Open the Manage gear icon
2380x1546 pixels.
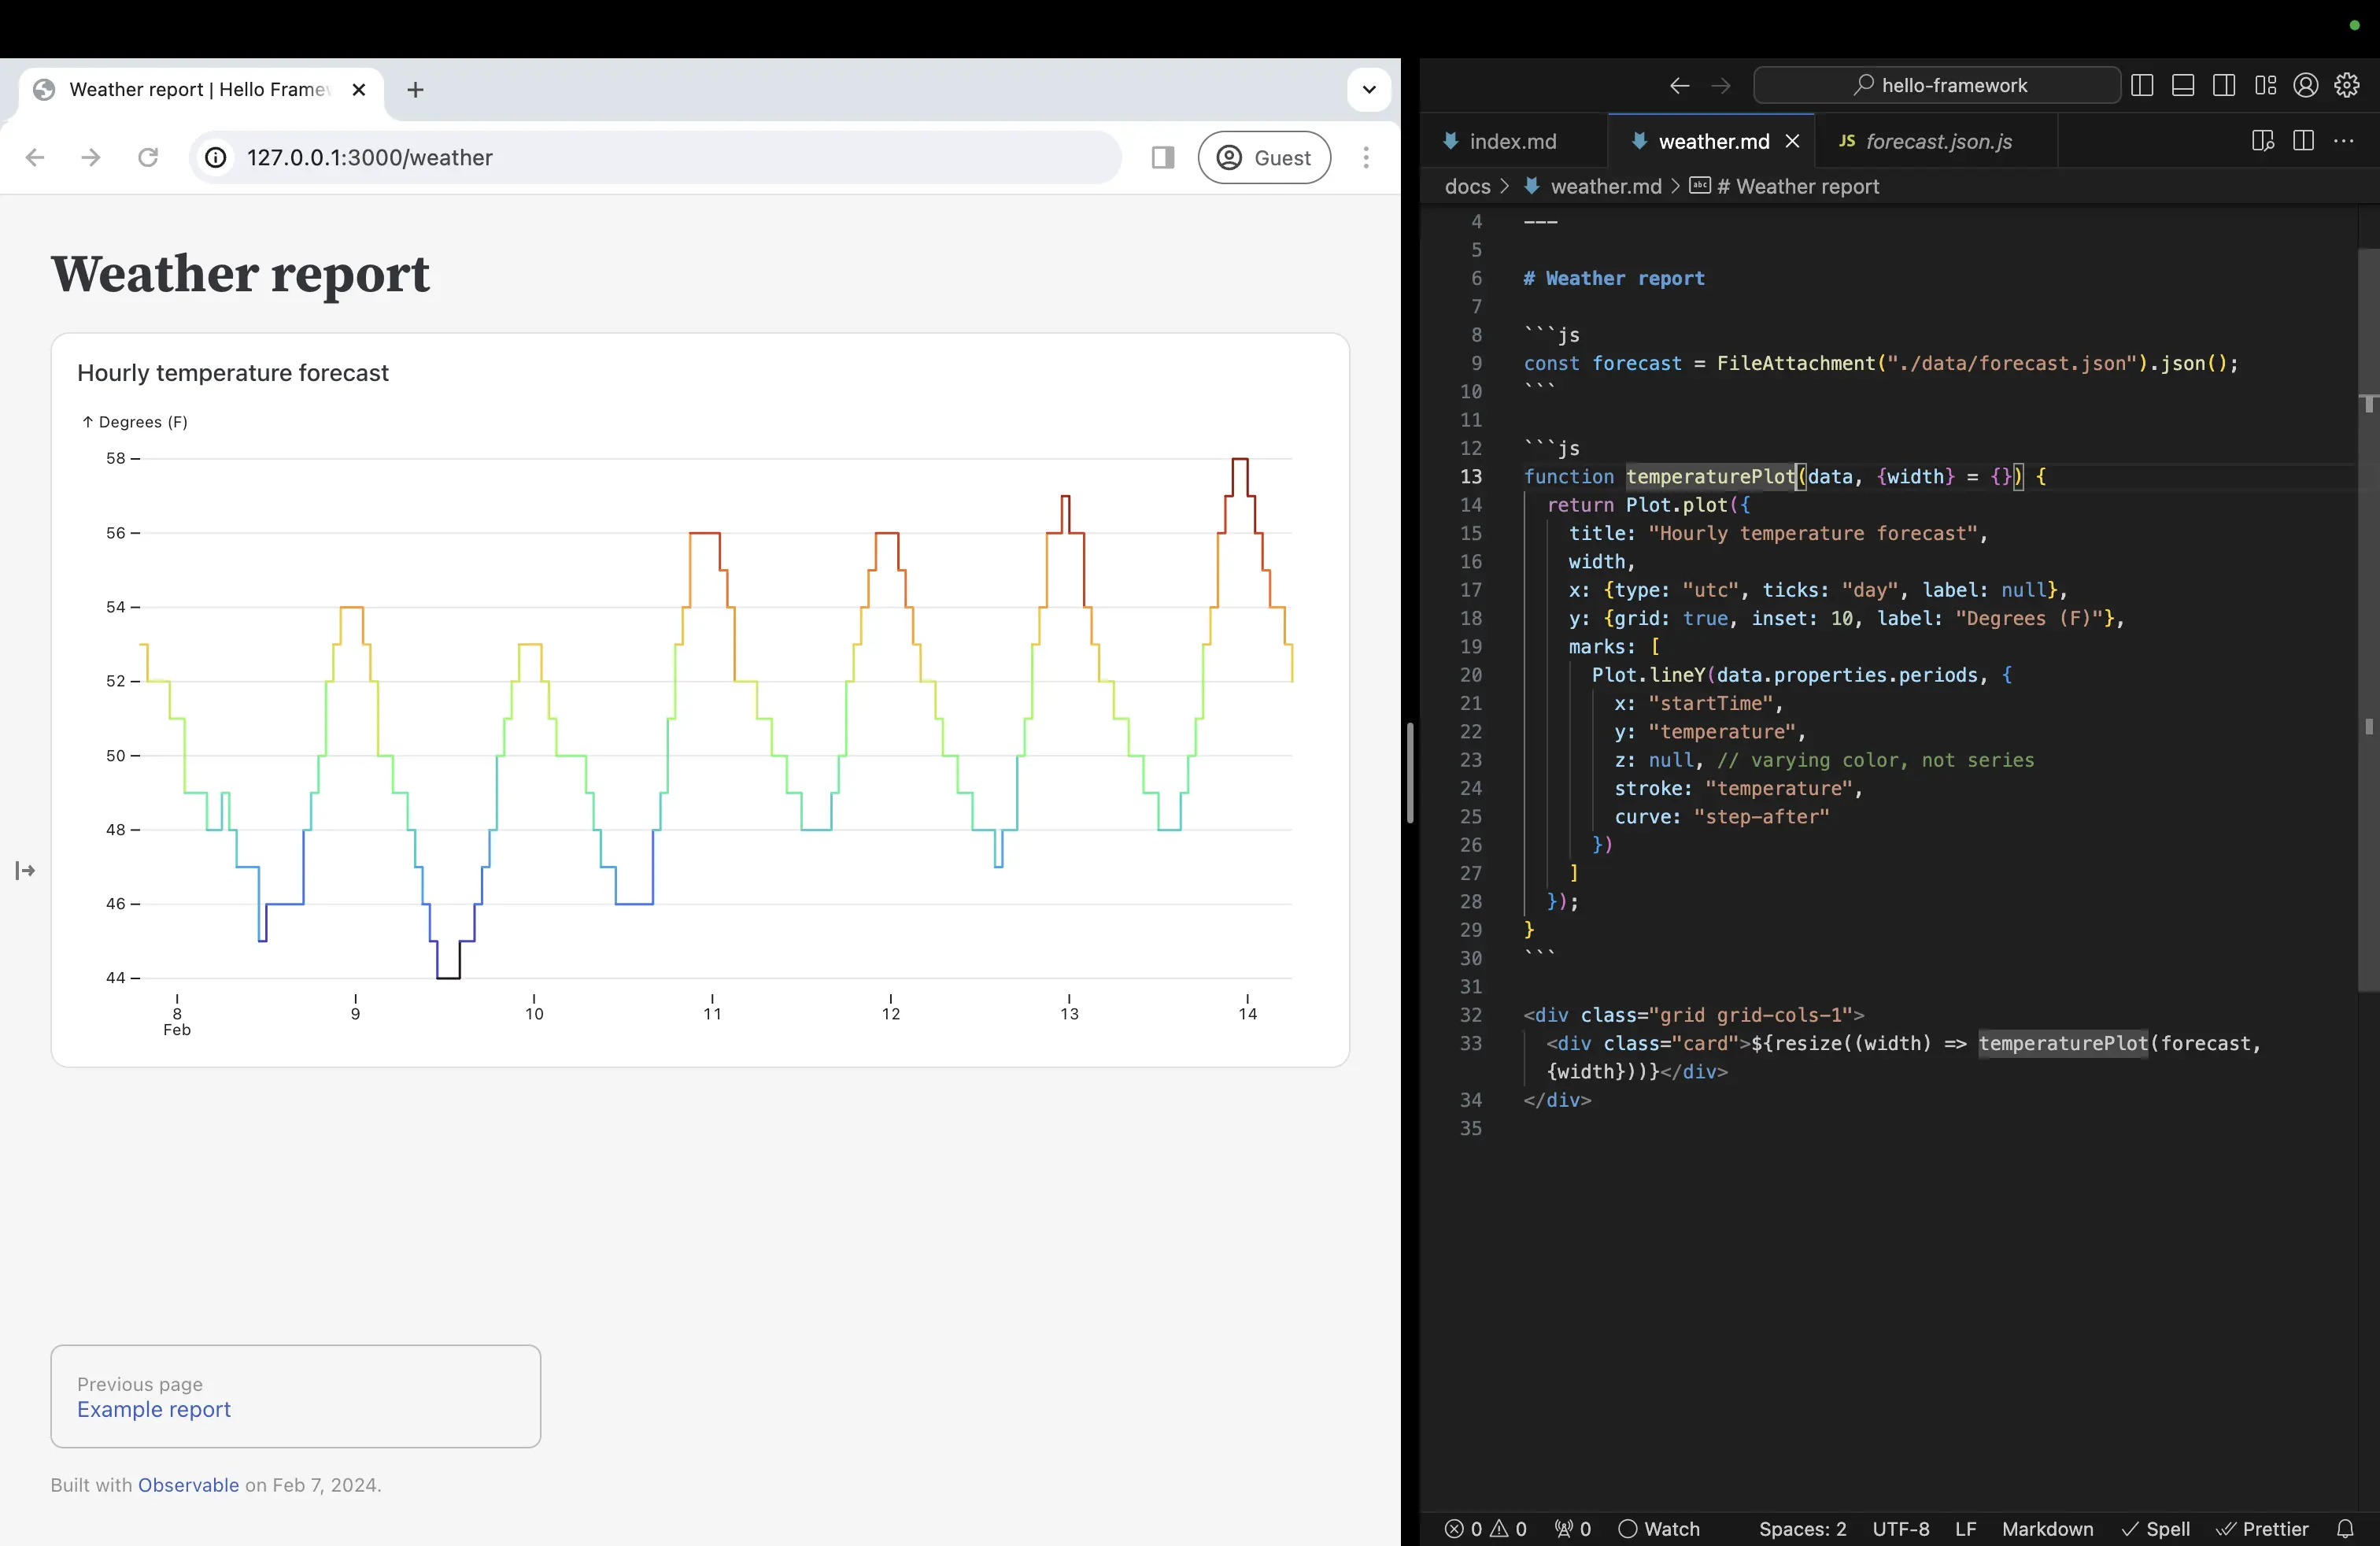click(x=2347, y=86)
